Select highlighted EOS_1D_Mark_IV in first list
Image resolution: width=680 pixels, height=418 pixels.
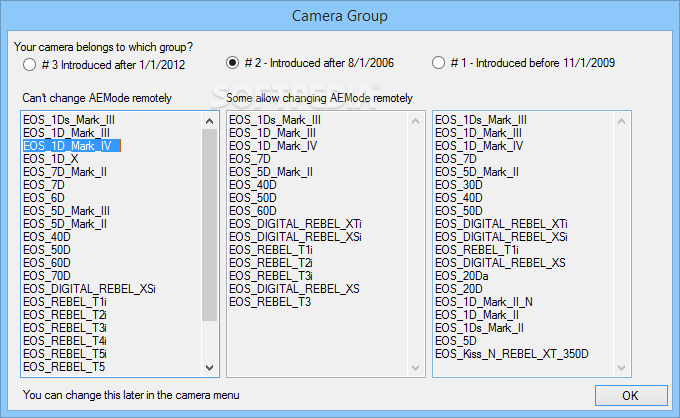pyautogui.click(x=72, y=146)
